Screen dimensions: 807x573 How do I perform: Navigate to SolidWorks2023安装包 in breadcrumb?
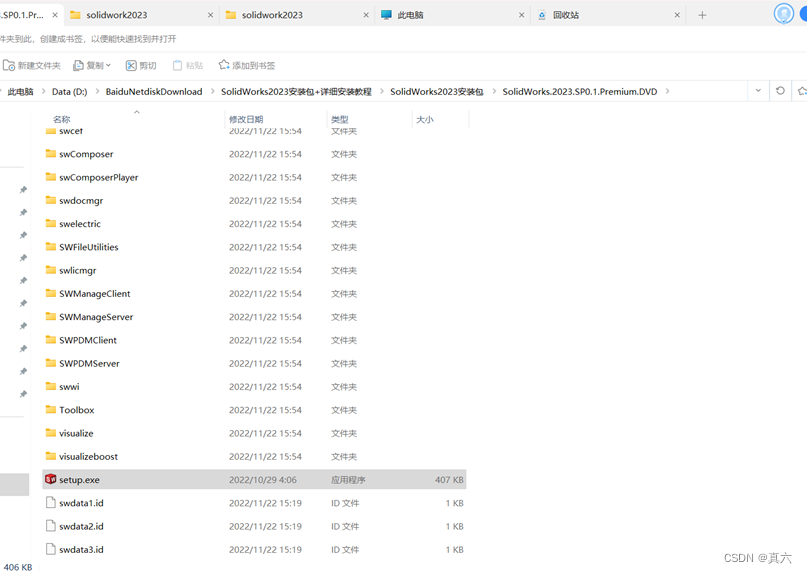[436, 92]
